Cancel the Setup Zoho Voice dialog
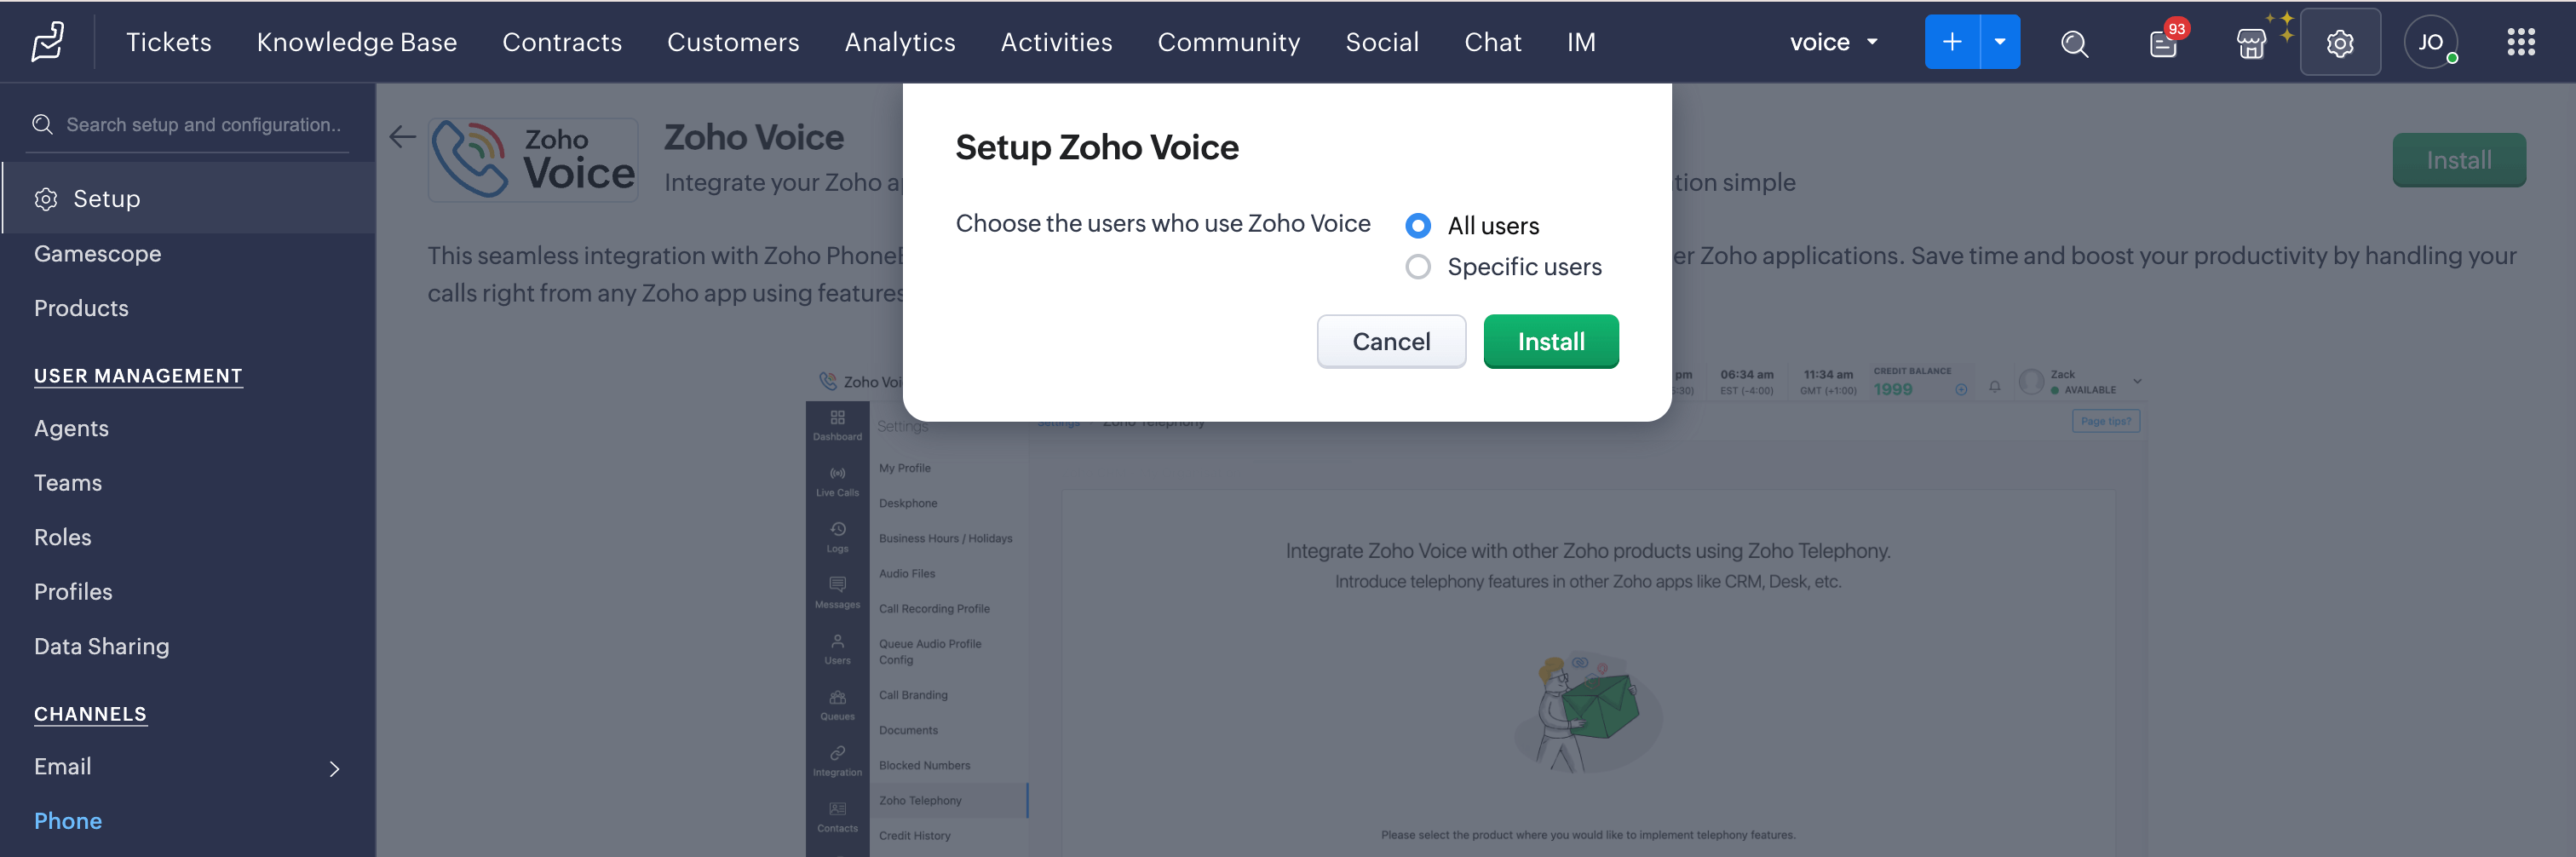 click(1390, 342)
